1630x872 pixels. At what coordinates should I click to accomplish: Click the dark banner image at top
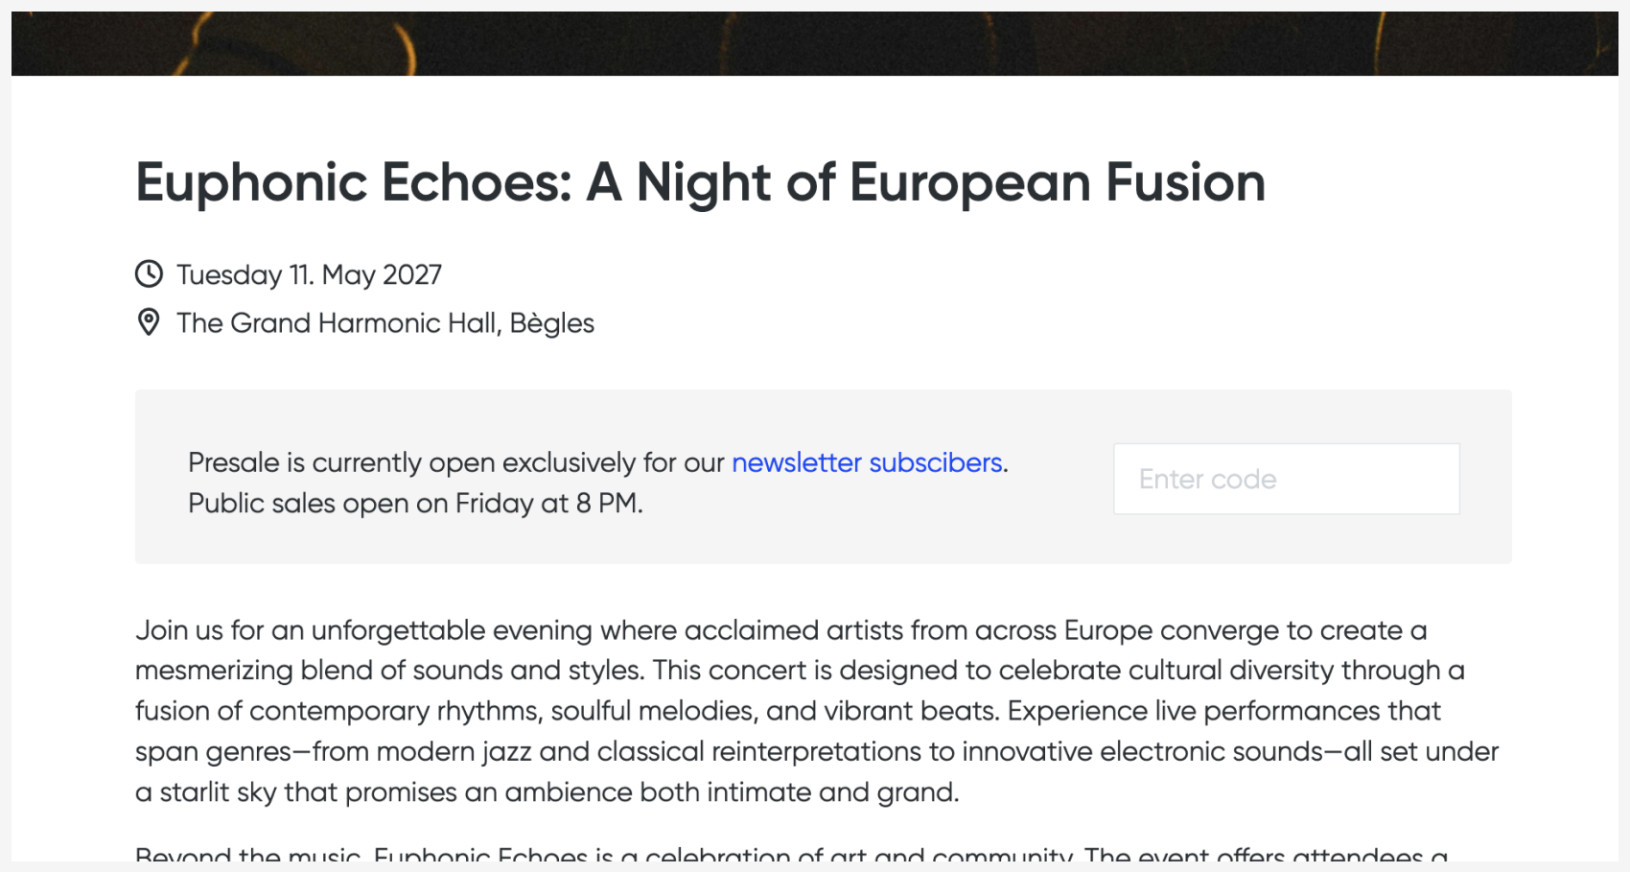pyautogui.click(x=814, y=43)
